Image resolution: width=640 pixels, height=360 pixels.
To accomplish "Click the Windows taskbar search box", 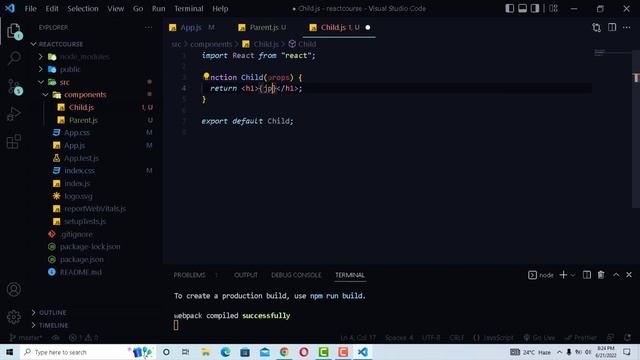I will [x=88, y=352].
